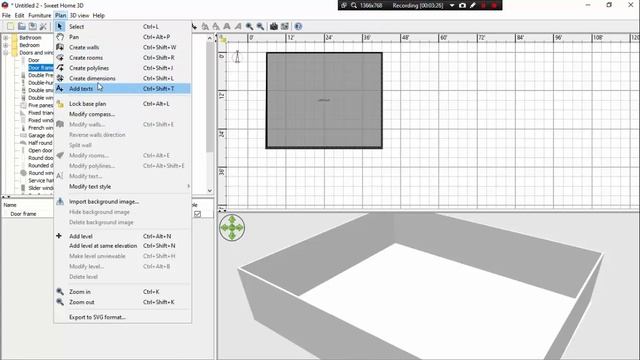Choose Import background image menu item
This screenshot has width=640, height=360.
click(x=122, y=202)
